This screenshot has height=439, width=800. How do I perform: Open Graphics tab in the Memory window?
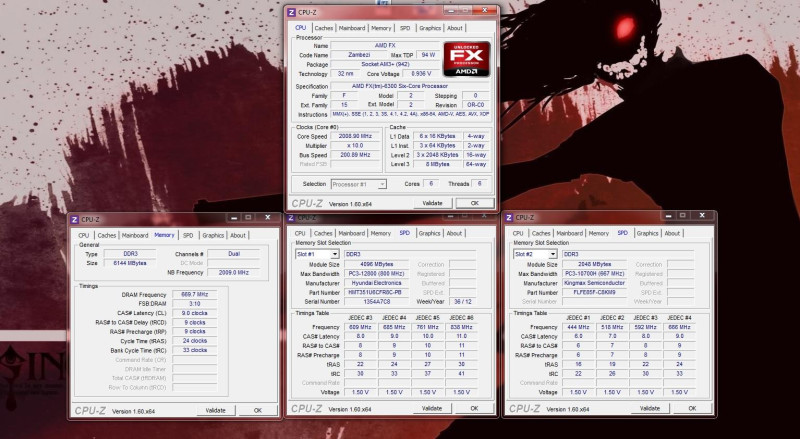click(x=213, y=235)
